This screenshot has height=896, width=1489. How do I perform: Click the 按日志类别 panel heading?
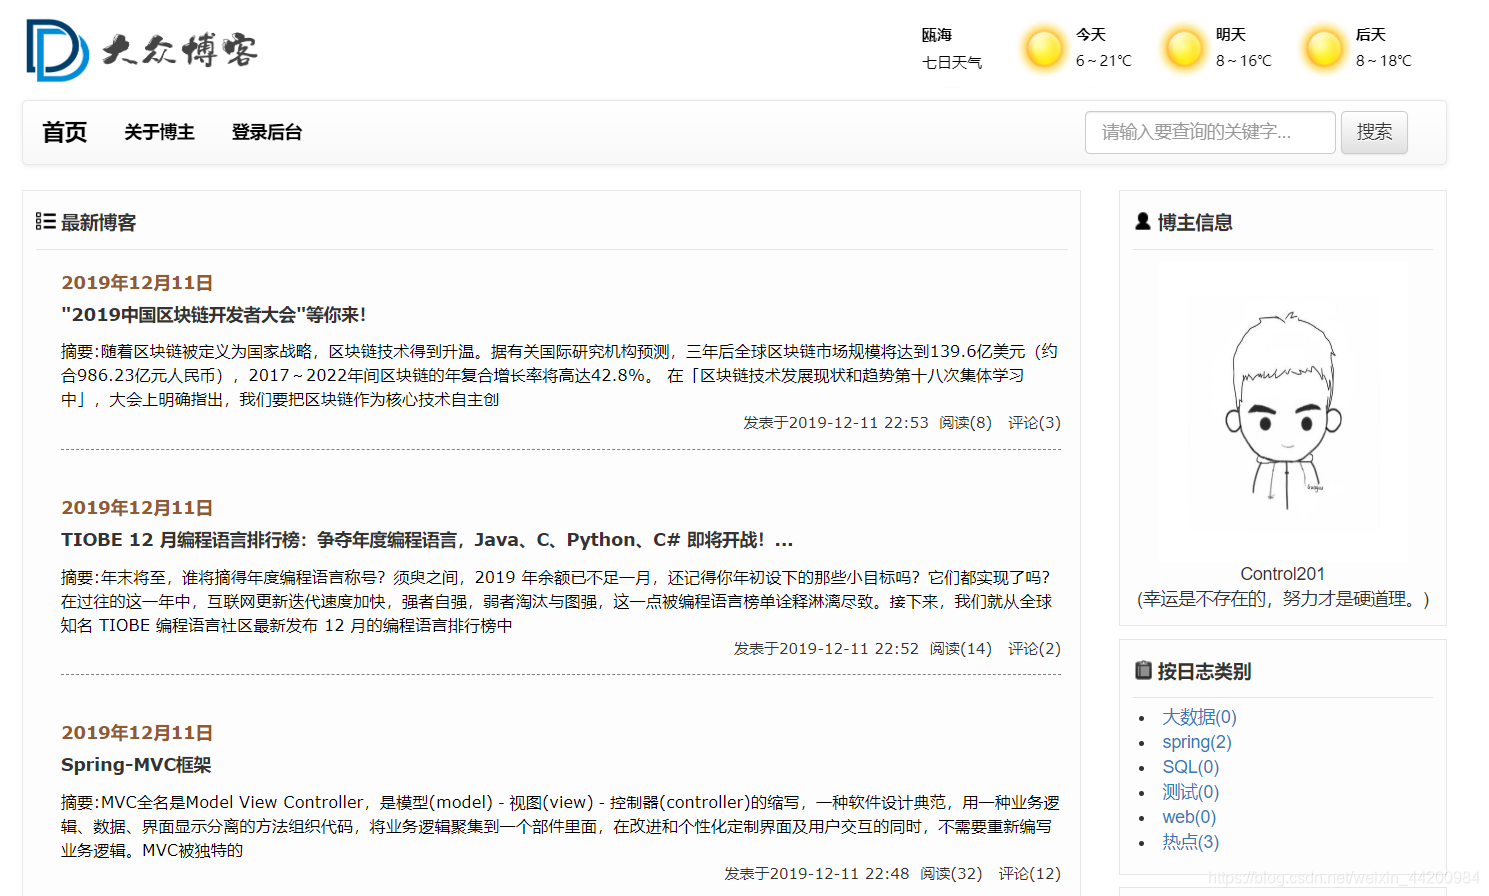[1204, 671]
